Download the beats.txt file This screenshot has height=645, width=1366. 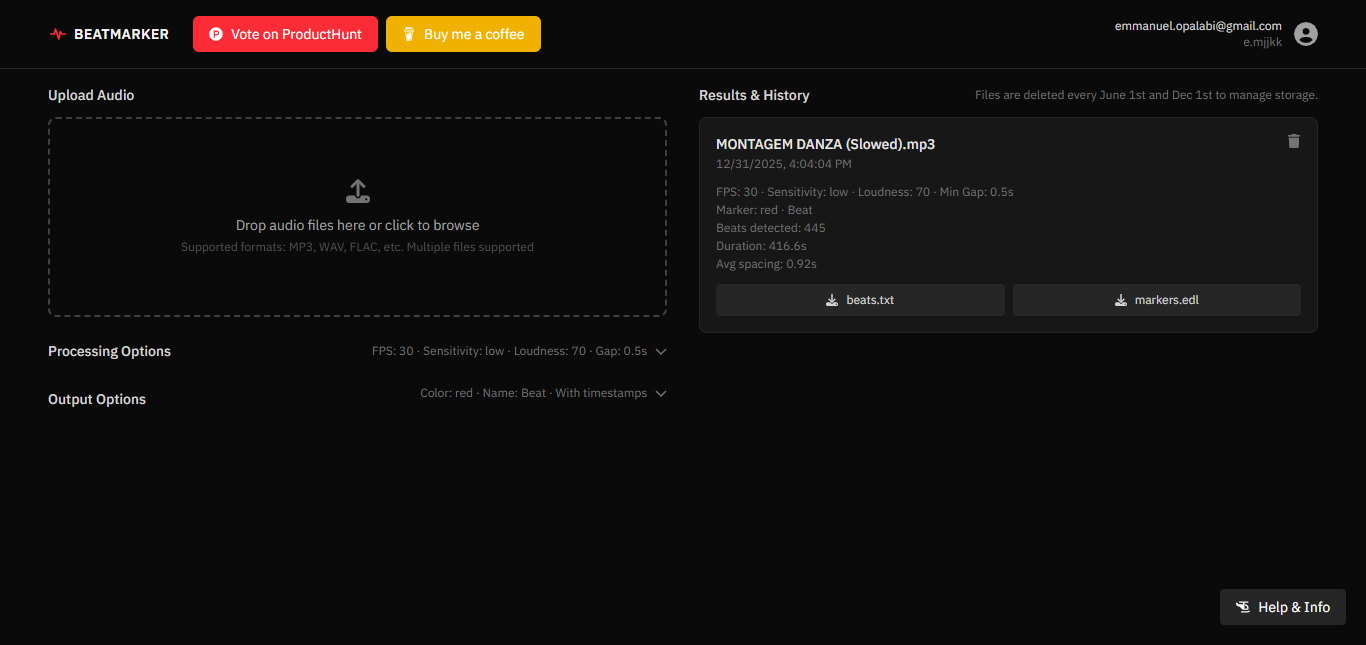point(859,299)
